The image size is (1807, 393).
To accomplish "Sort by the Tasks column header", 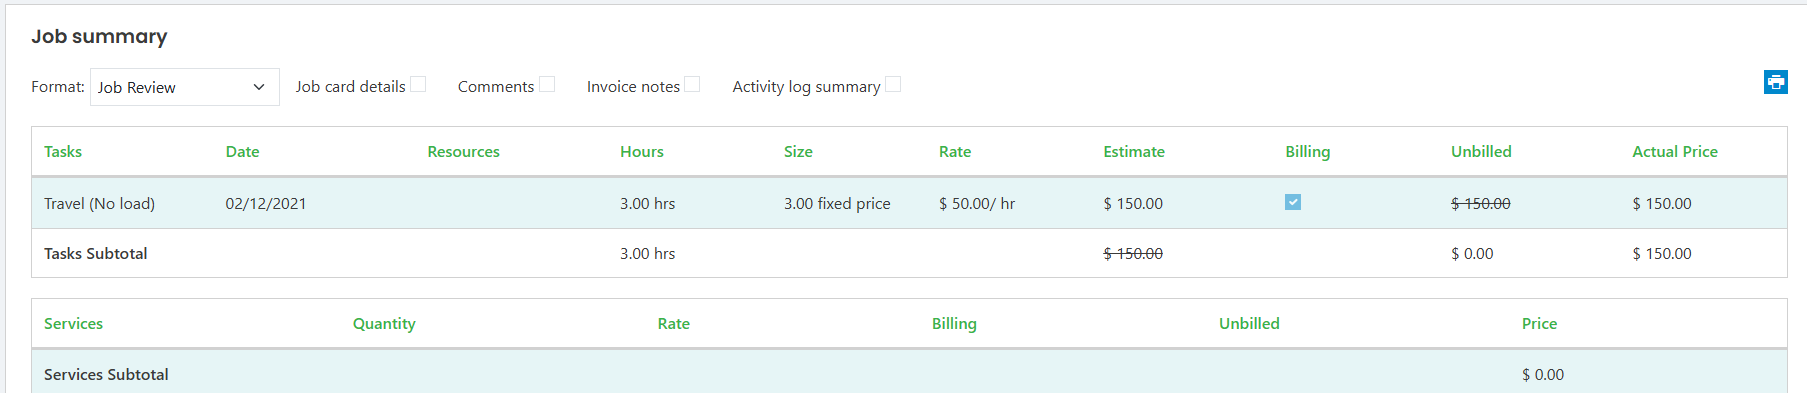I will [63, 151].
